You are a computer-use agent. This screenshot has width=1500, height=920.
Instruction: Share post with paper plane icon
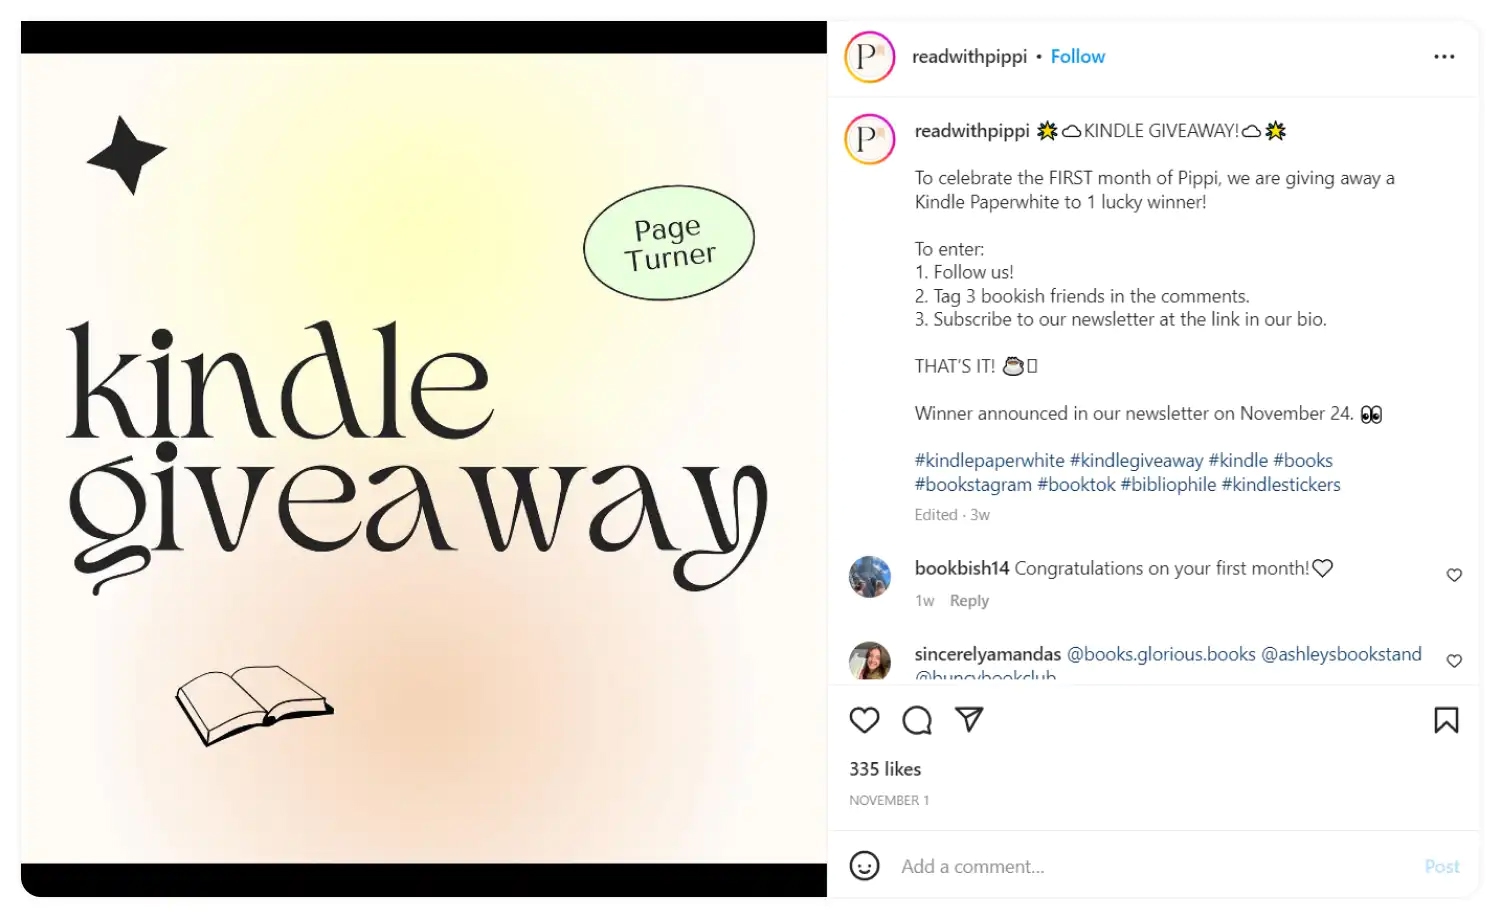(x=969, y=719)
